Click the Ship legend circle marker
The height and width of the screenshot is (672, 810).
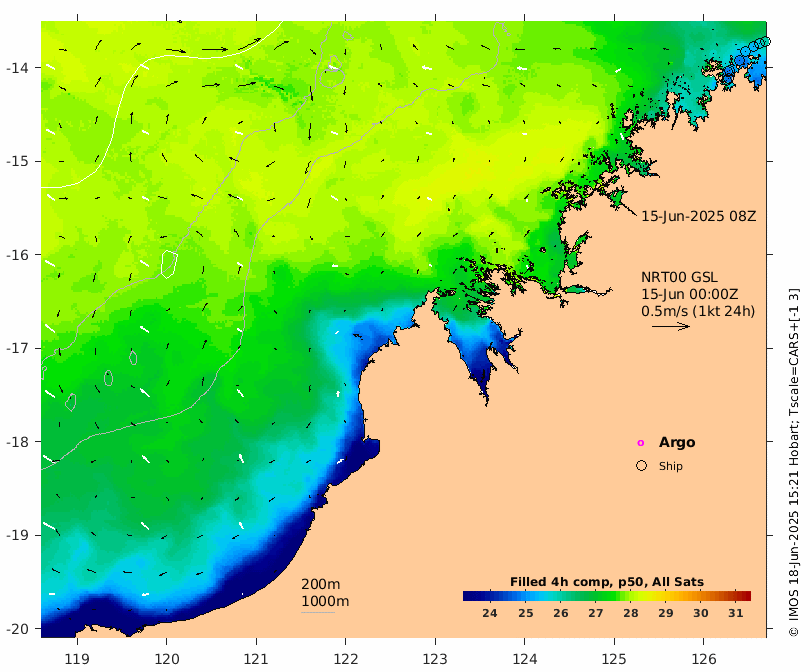pyautogui.click(x=641, y=465)
